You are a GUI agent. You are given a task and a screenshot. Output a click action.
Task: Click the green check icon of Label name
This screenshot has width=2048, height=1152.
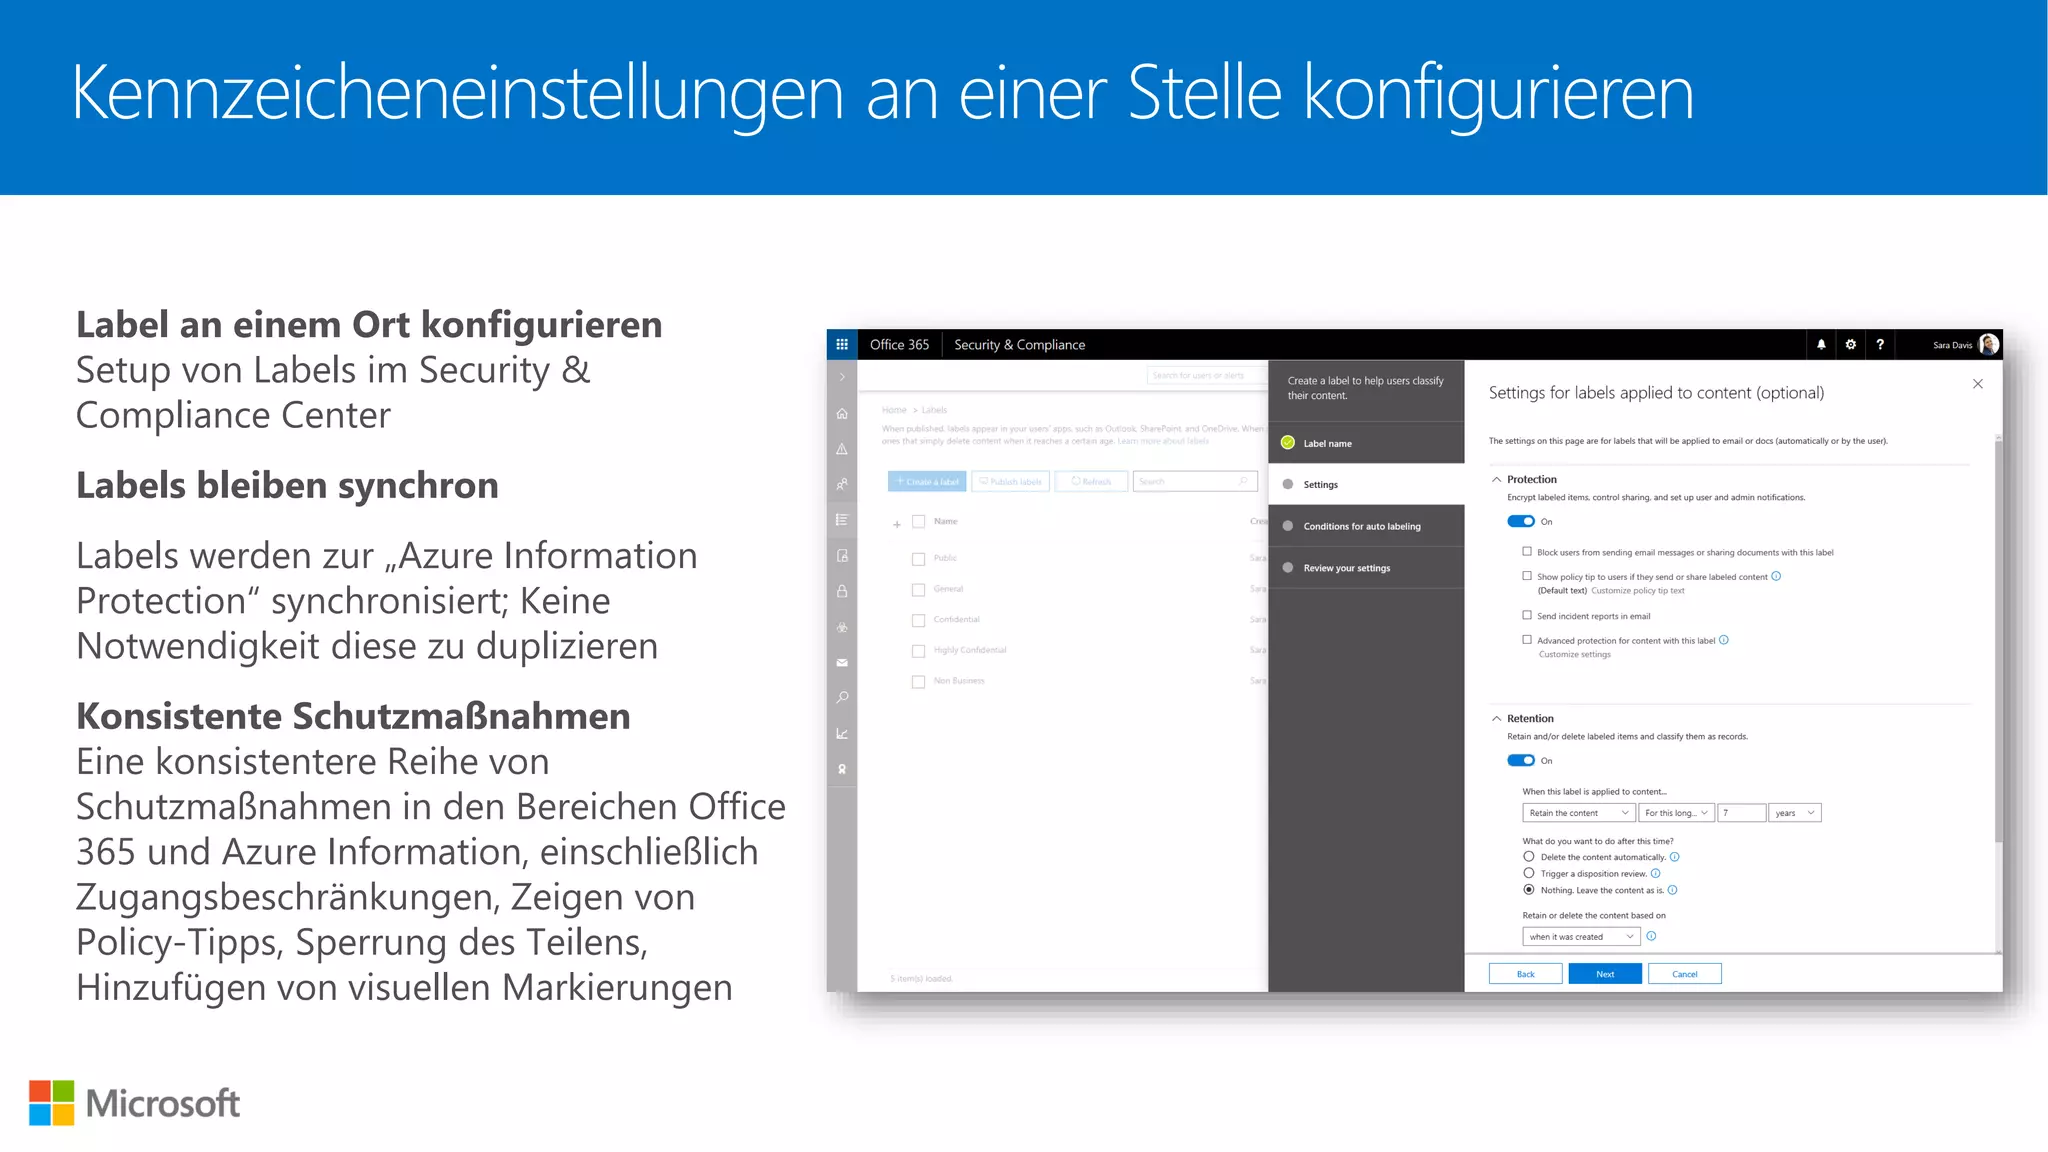pyautogui.click(x=1288, y=443)
